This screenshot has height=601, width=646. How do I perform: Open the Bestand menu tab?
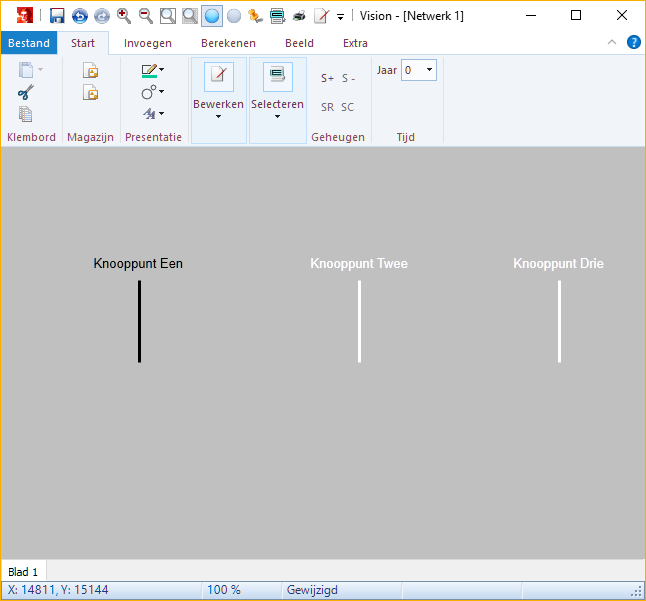[x=28, y=43]
